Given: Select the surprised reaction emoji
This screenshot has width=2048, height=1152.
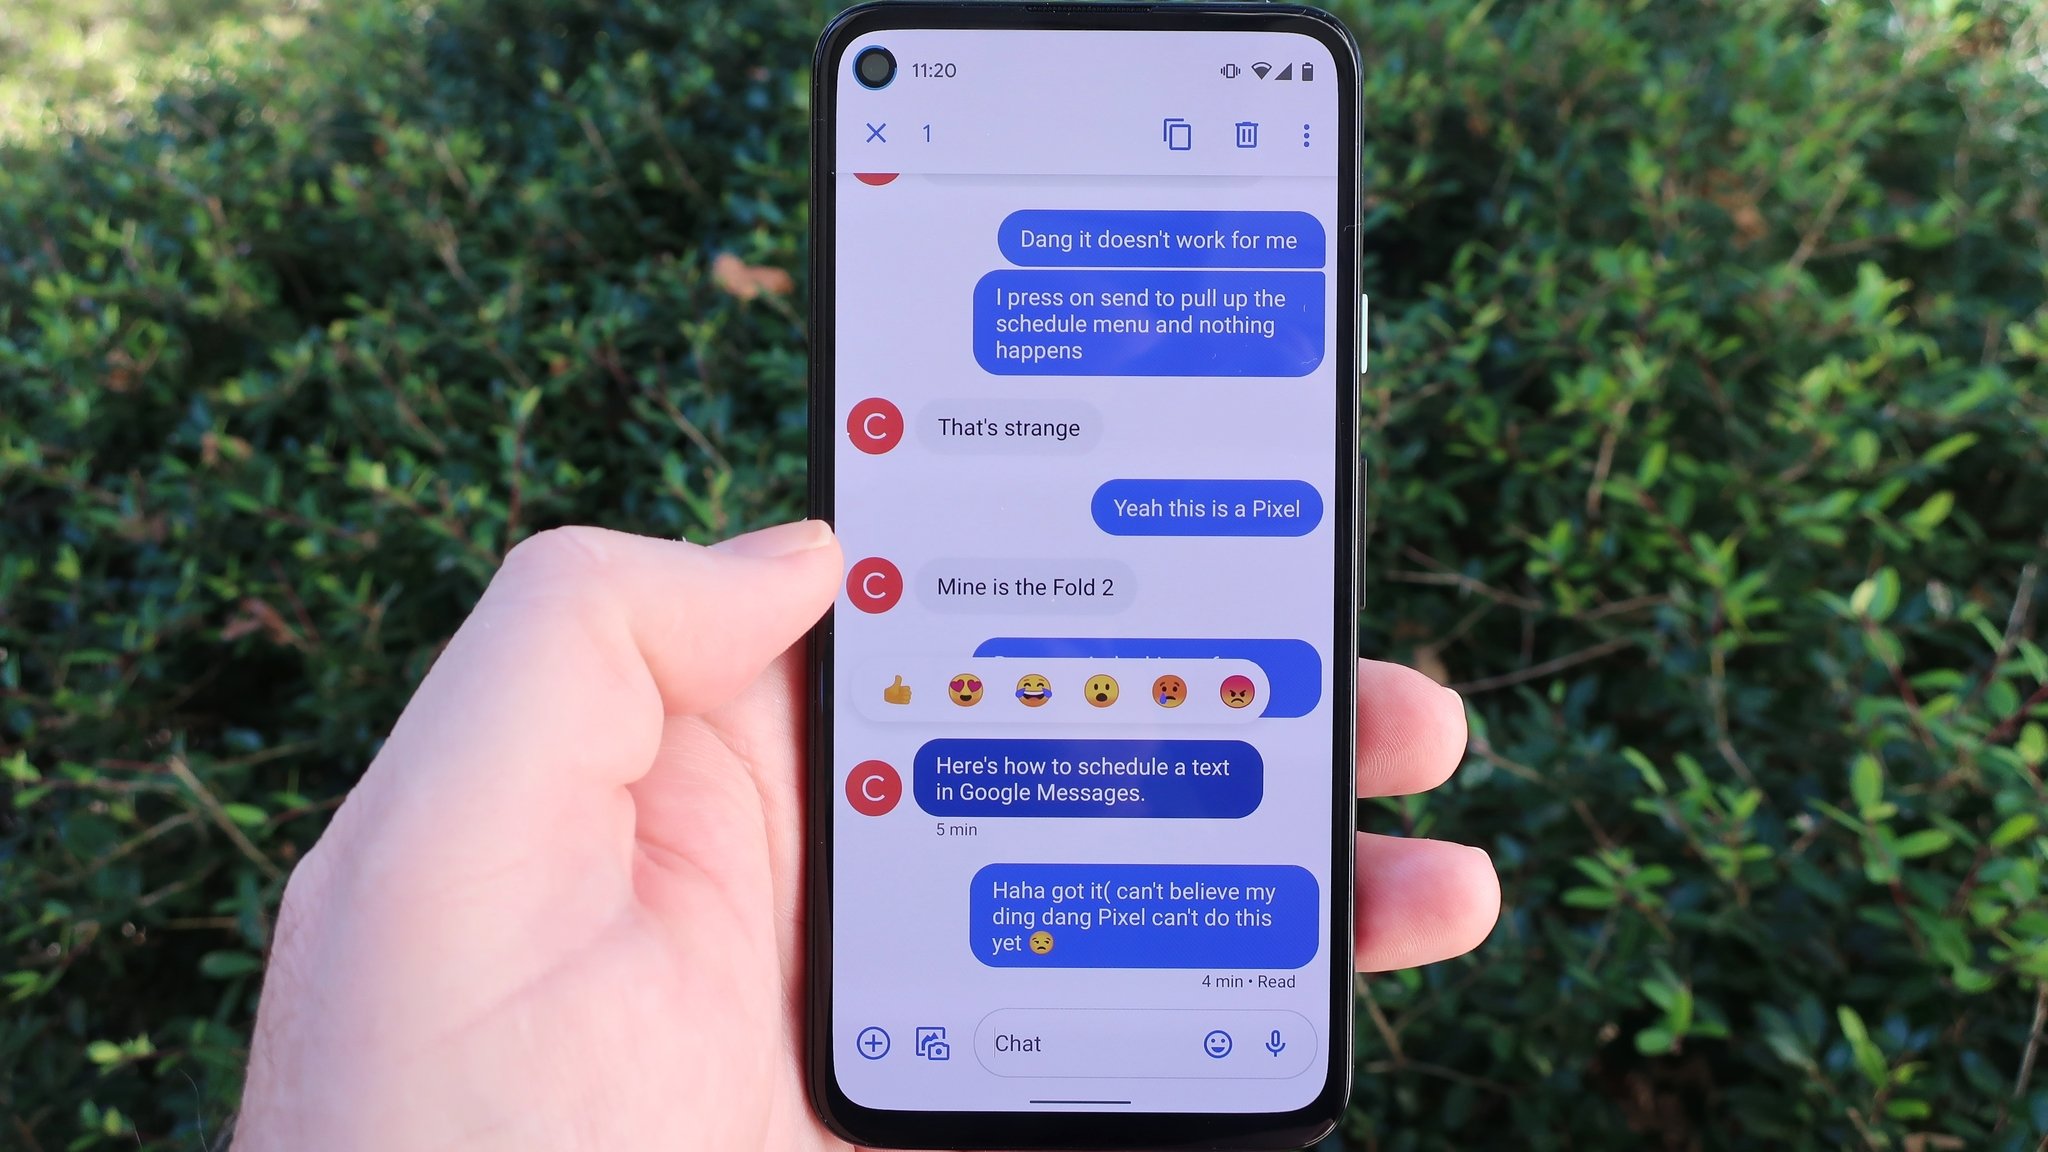Looking at the screenshot, I should point(1100,689).
